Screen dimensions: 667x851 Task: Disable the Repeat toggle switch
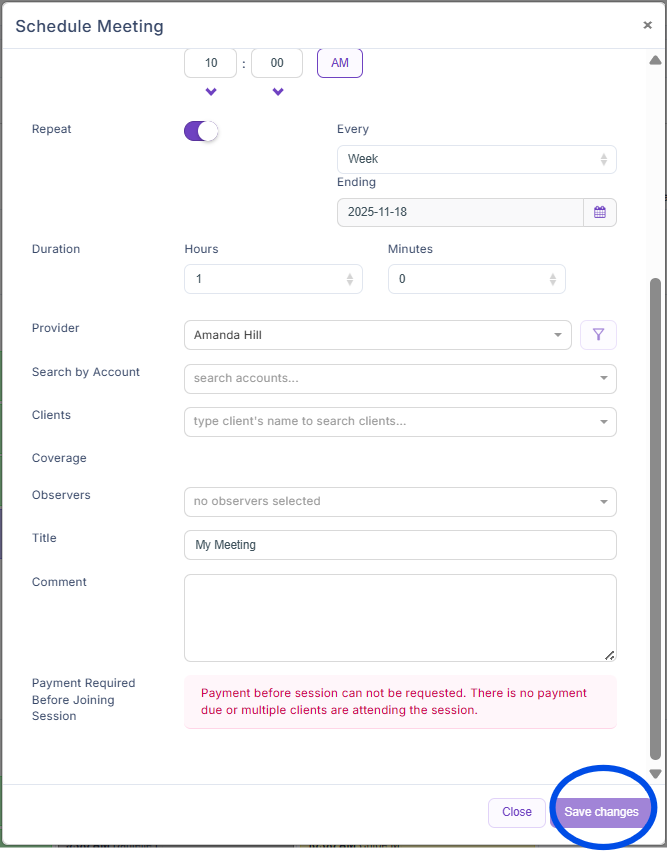click(x=201, y=131)
